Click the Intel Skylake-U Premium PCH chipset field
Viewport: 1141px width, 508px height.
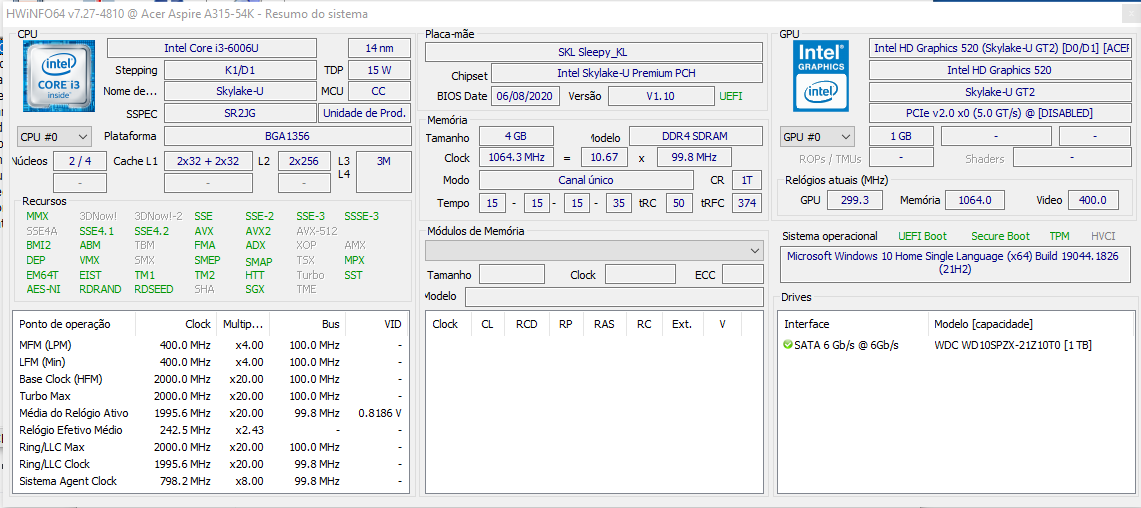pos(627,74)
